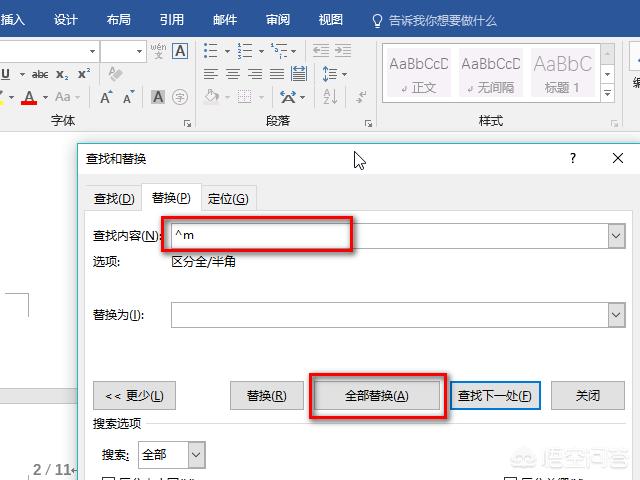Viewport: 640px width, 480px height.
Task: Open the 插入 ribbon tab
Action: click(13, 20)
